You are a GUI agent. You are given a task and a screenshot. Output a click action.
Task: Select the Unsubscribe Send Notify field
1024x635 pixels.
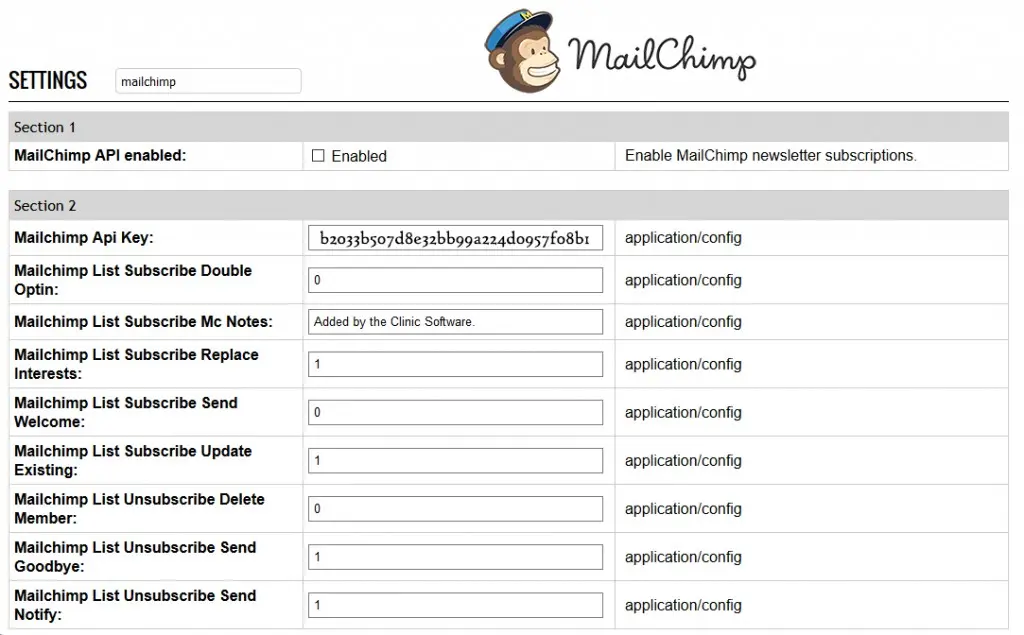point(455,605)
